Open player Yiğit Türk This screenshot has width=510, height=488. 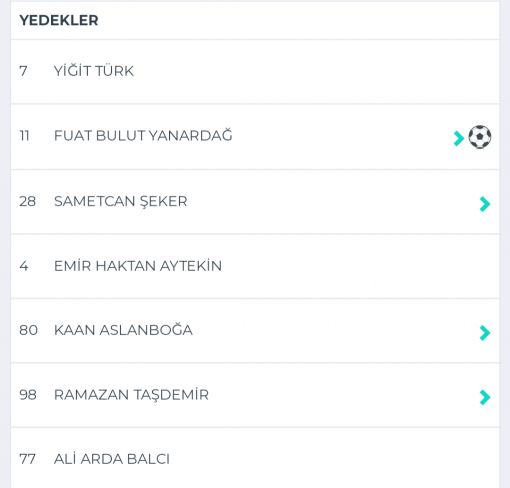click(x=94, y=71)
